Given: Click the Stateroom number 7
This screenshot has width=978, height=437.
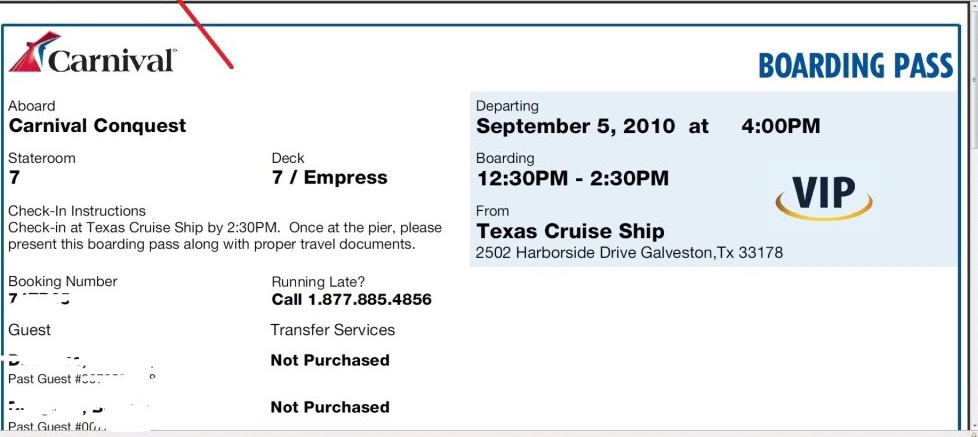Looking at the screenshot, I should pyautogui.click(x=14, y=178).
